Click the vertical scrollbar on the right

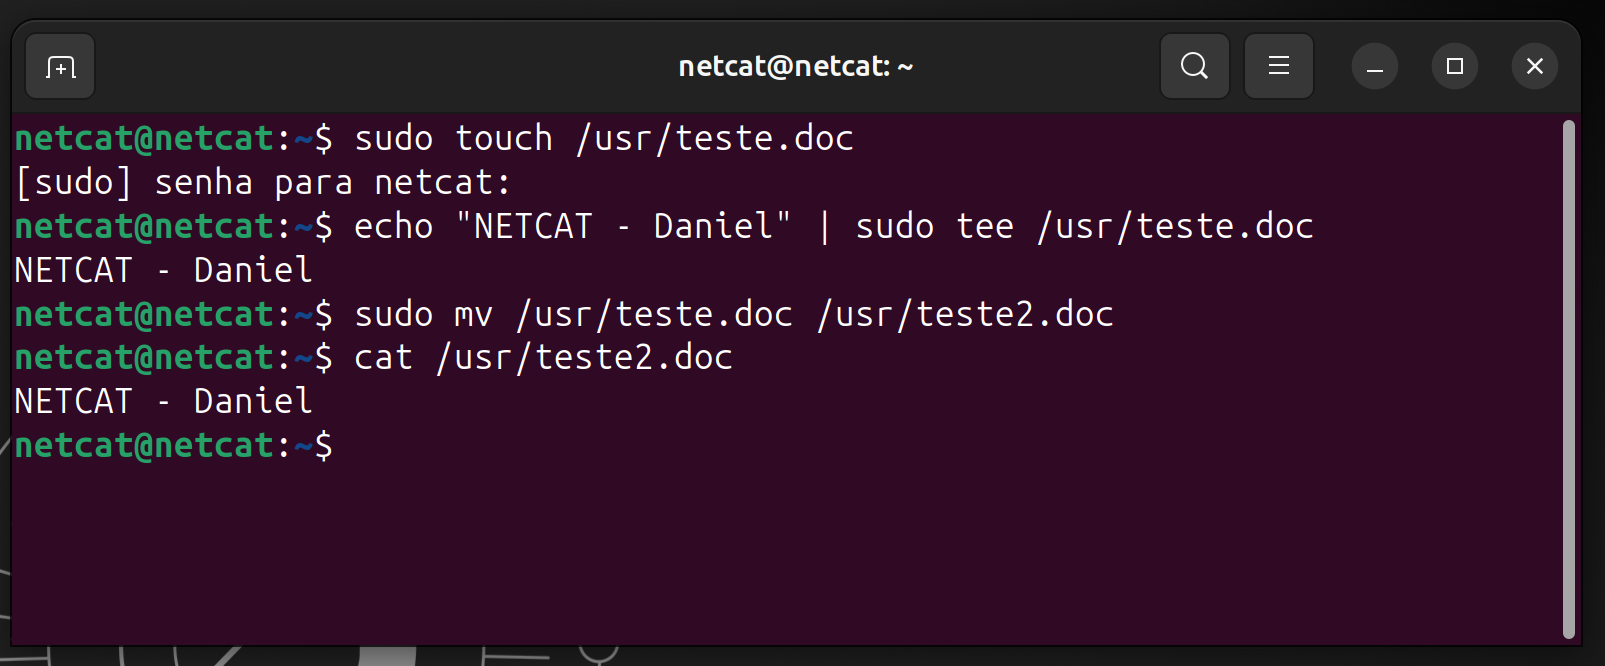click(1569, 379)
